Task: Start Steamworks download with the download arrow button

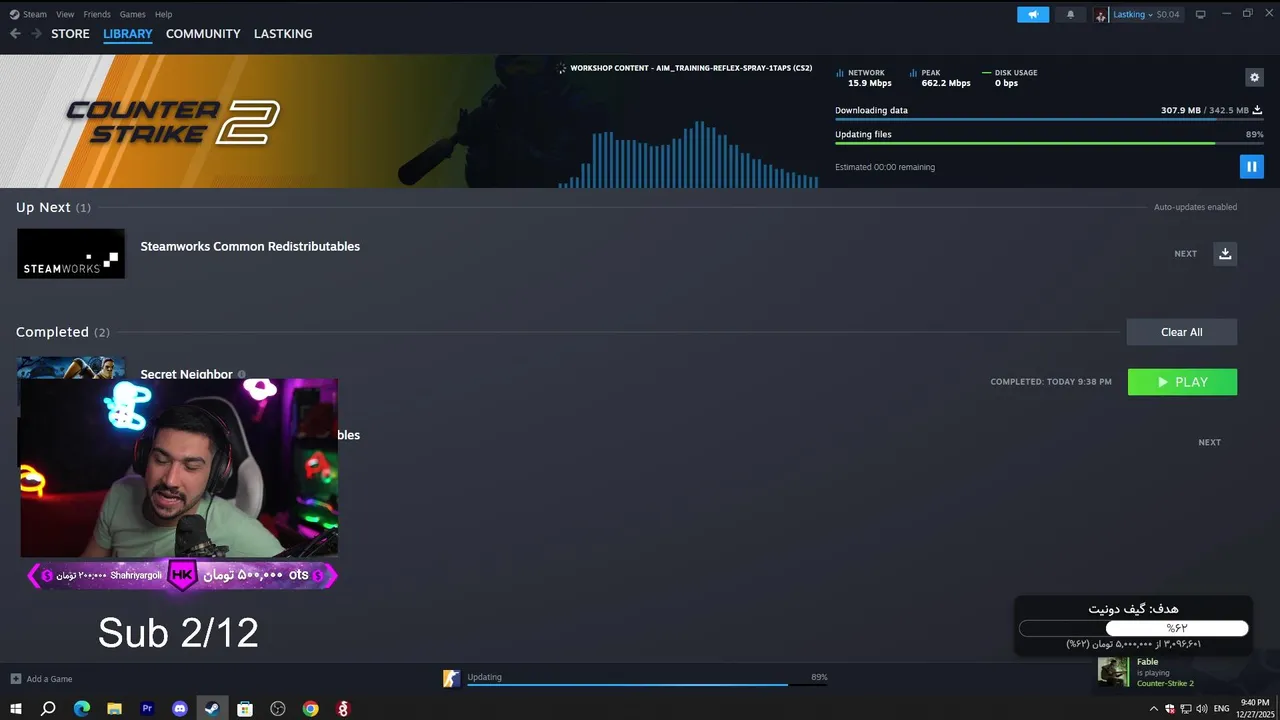Action: 1225,254
